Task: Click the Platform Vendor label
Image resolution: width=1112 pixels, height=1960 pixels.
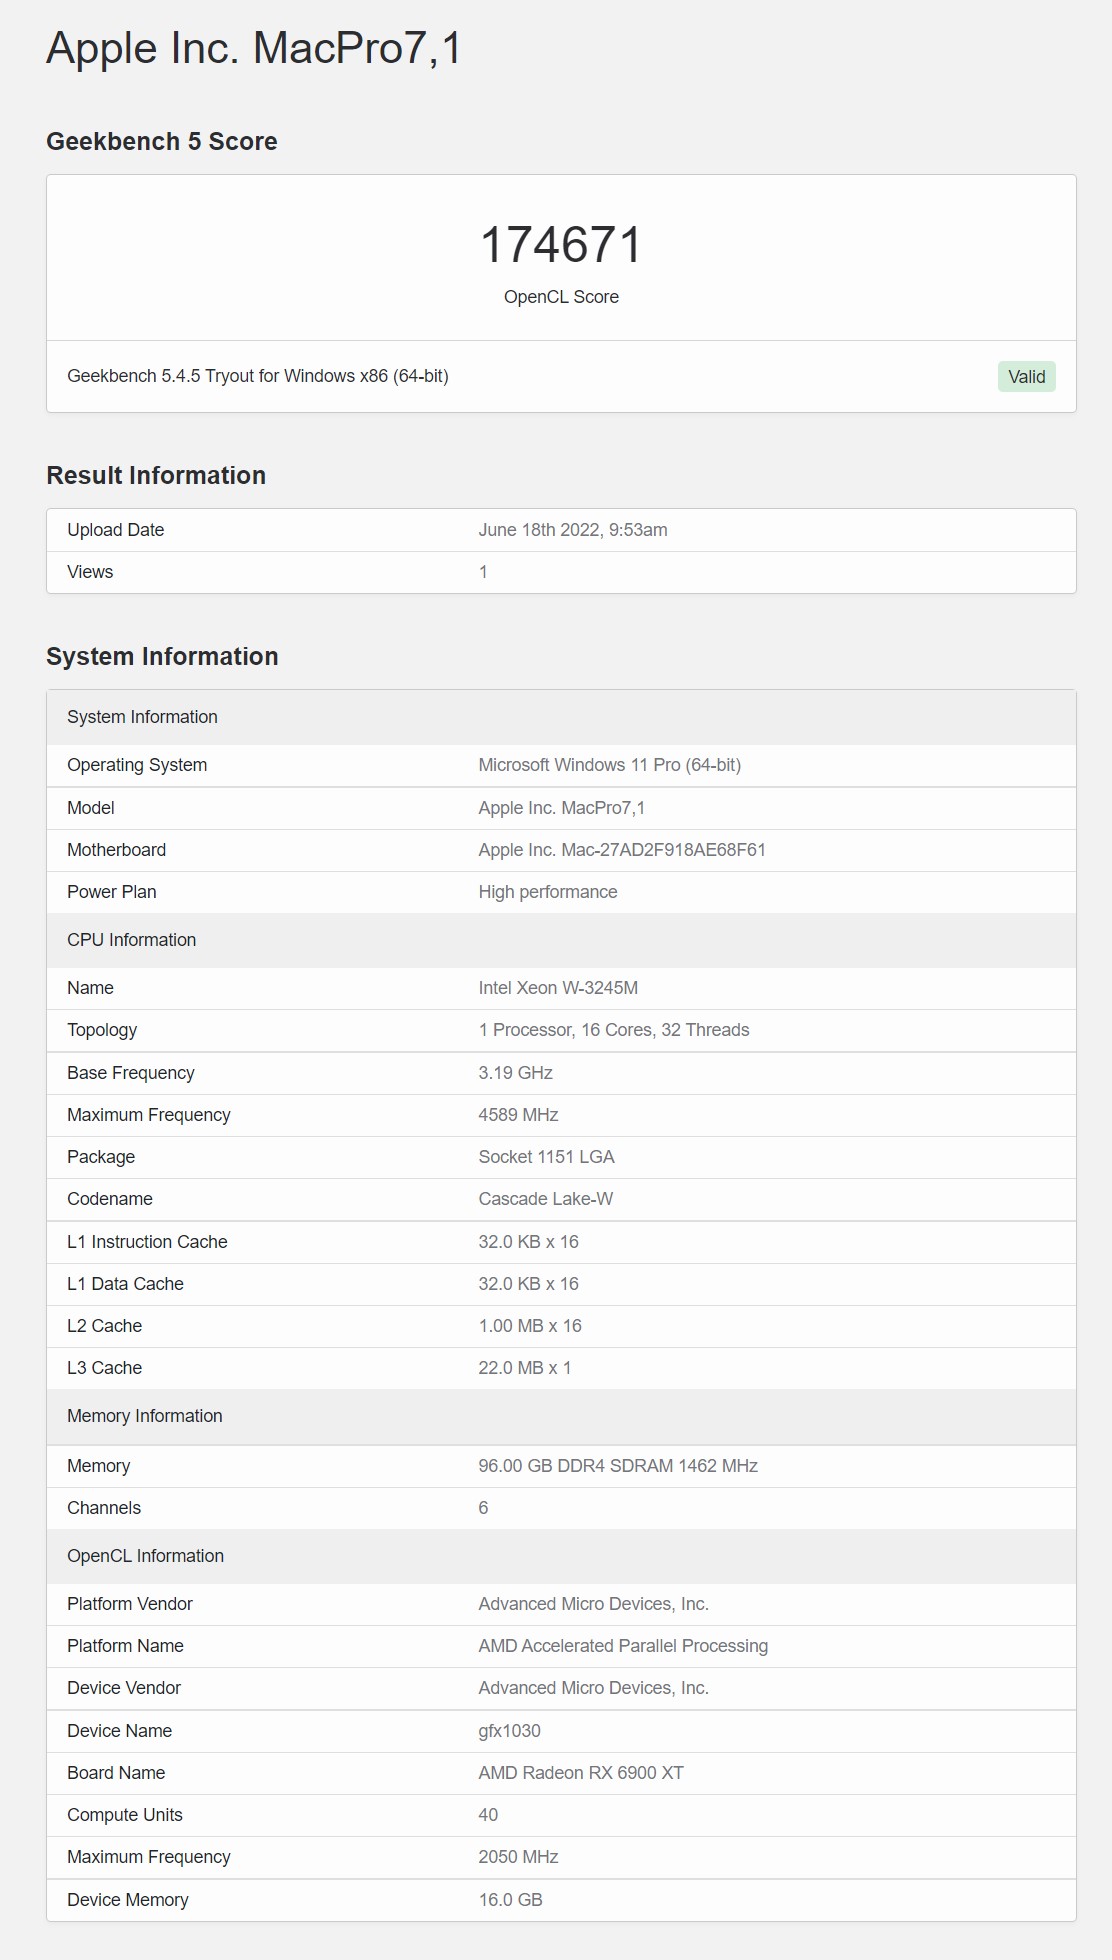Action: (130, 1604)
